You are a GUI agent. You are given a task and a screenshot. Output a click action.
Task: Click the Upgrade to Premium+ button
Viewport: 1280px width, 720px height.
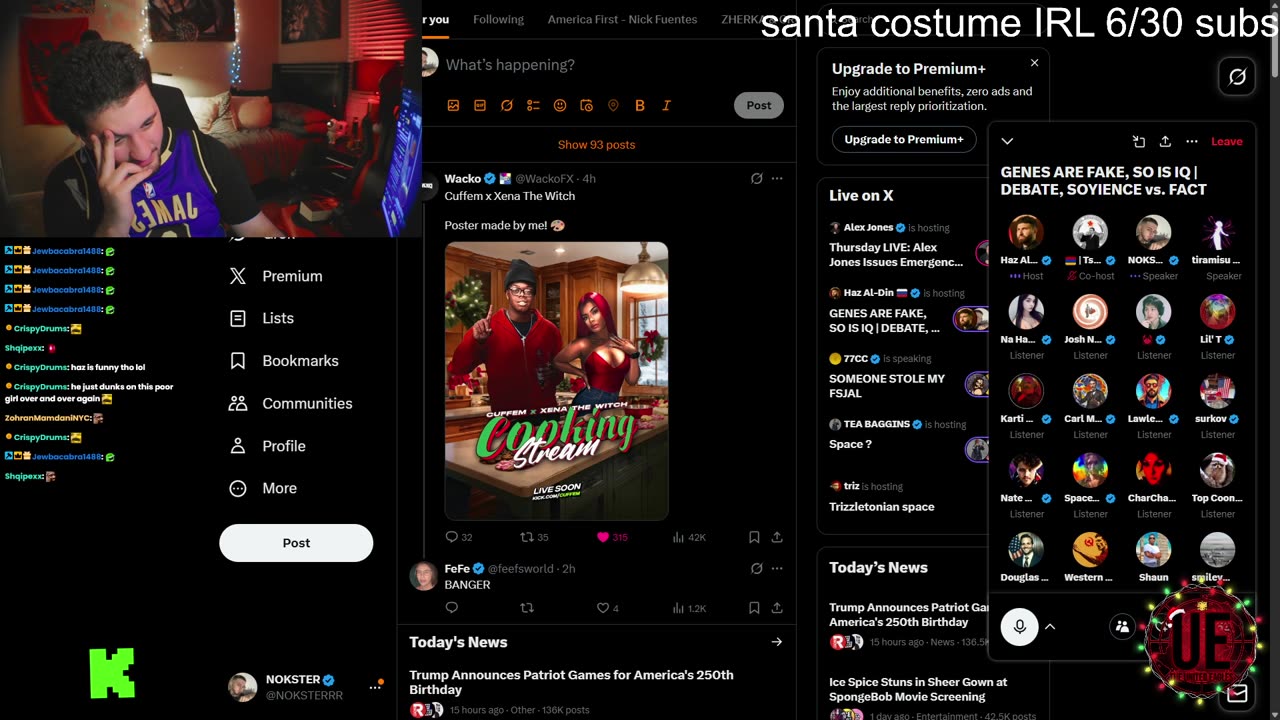point(904,139)
